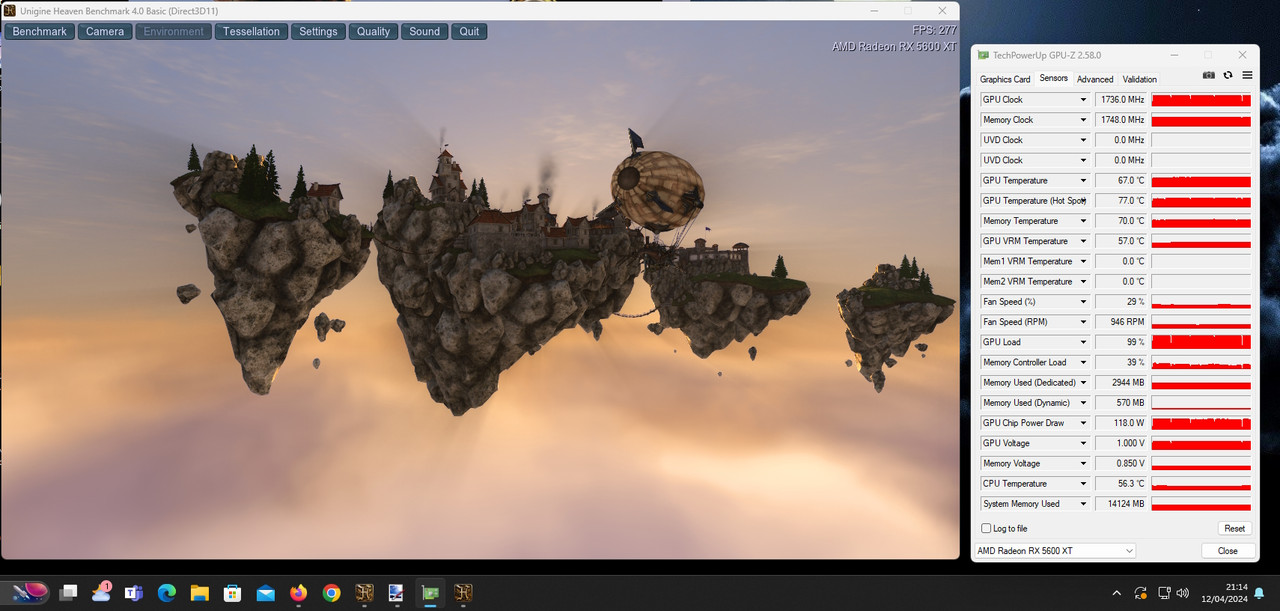Open File Explorer from the taskbar

click(200, 593)
